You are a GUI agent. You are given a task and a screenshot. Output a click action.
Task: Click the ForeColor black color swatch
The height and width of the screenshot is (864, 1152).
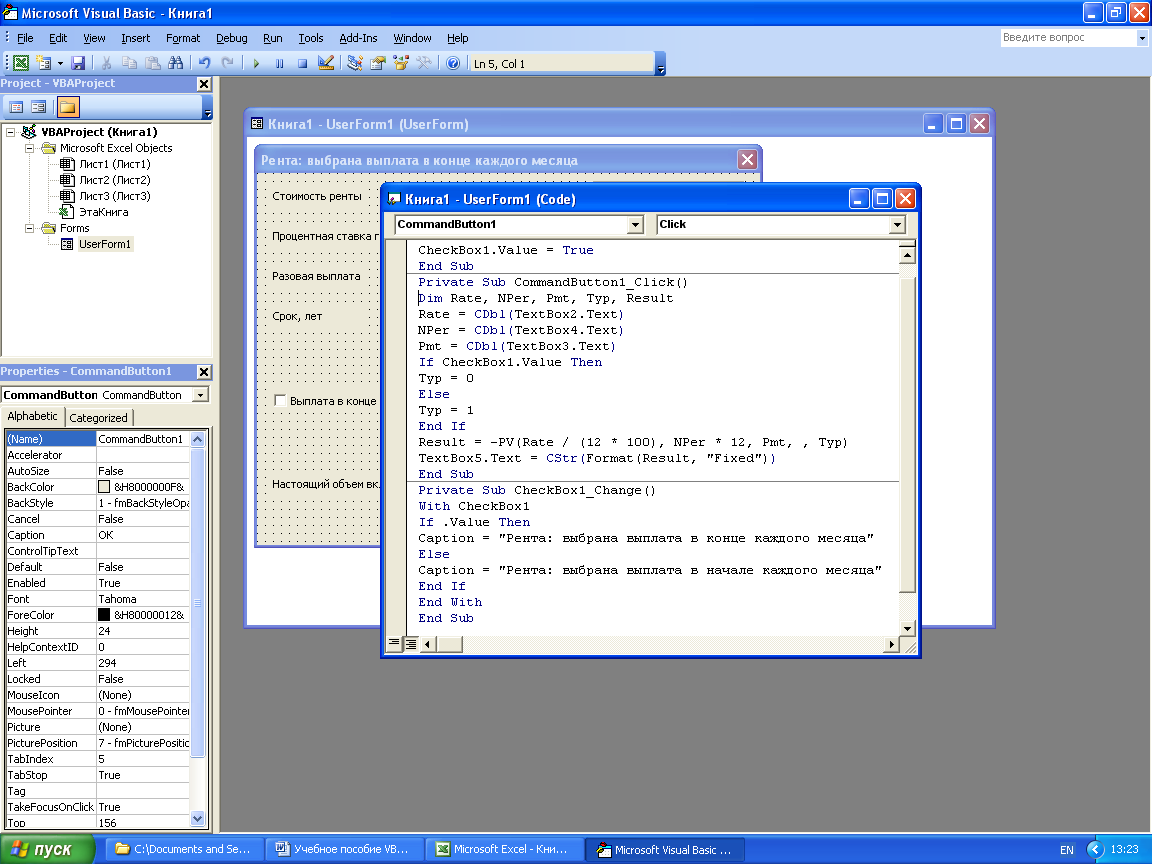click(104, 615)
